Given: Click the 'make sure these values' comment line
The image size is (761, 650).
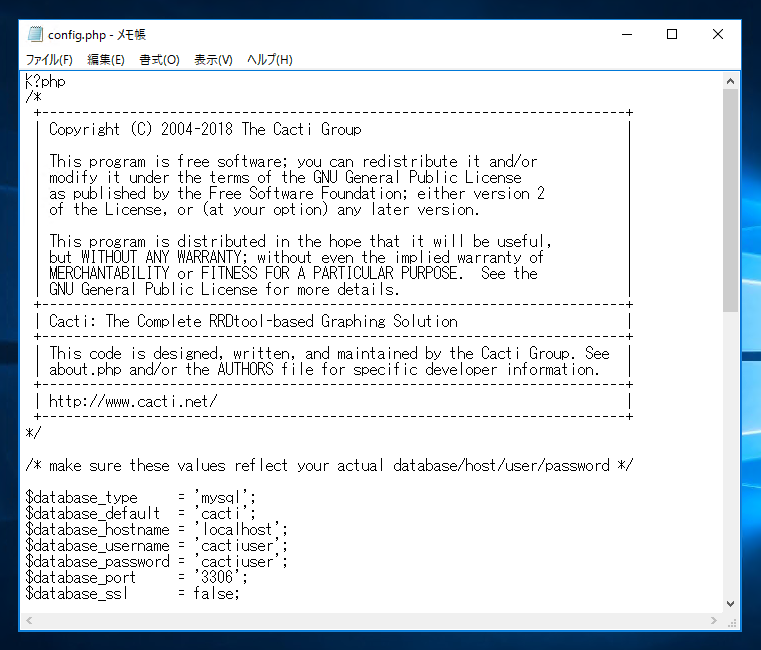Looking at the screenshot, I should coord(329,466).
